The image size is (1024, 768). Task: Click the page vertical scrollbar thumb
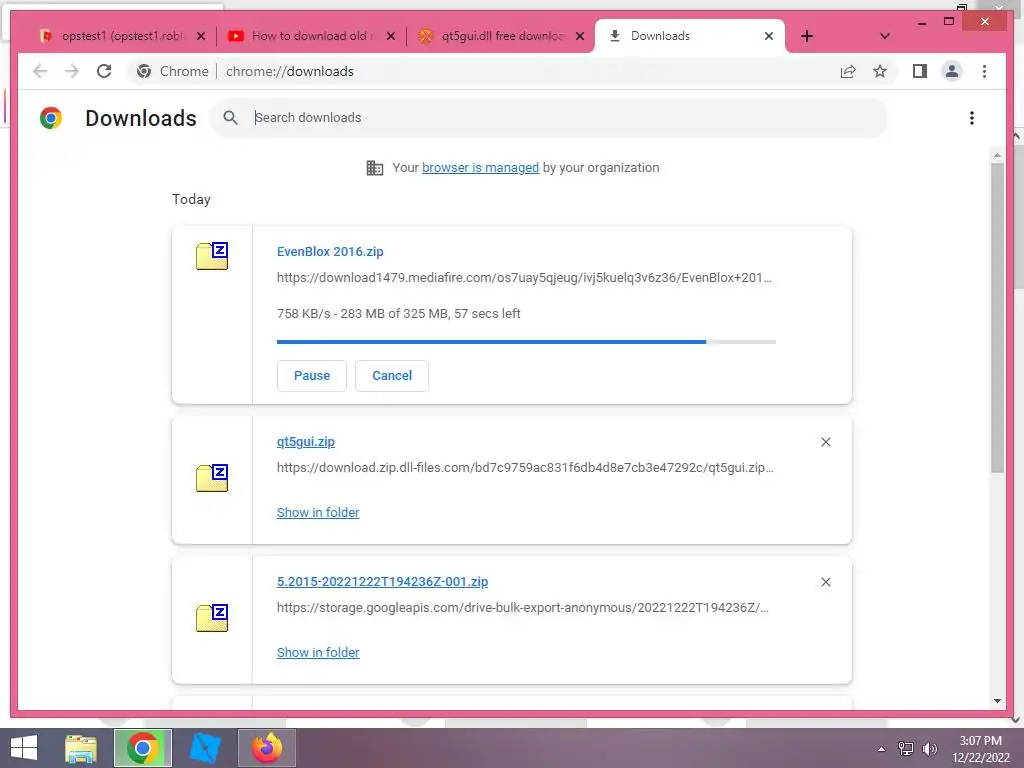click(x=997, y=317)
